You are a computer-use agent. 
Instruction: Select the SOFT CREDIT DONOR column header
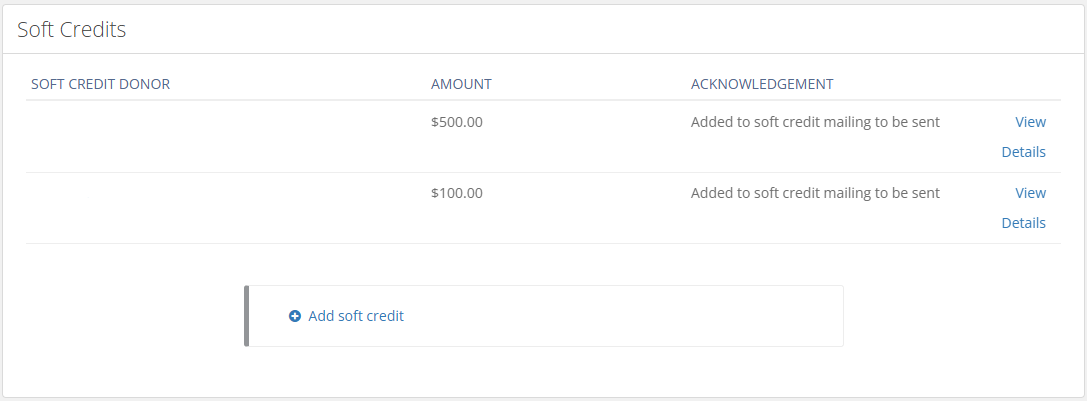point(101,85)
